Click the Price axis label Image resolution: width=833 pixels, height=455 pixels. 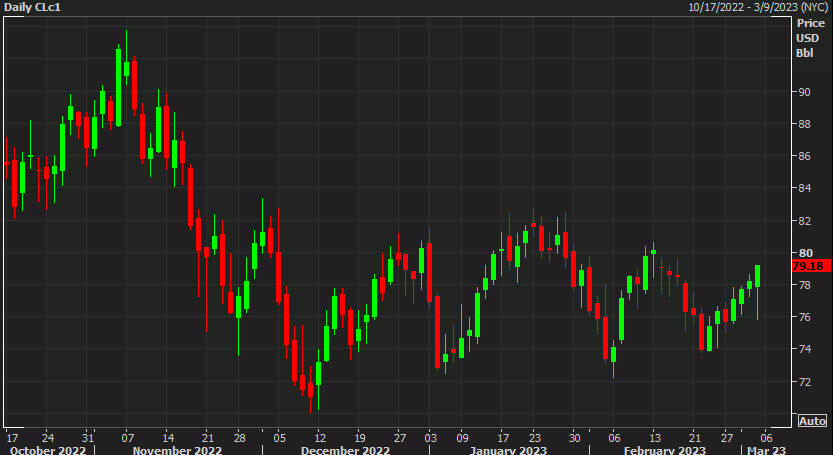tap(810, 24)
